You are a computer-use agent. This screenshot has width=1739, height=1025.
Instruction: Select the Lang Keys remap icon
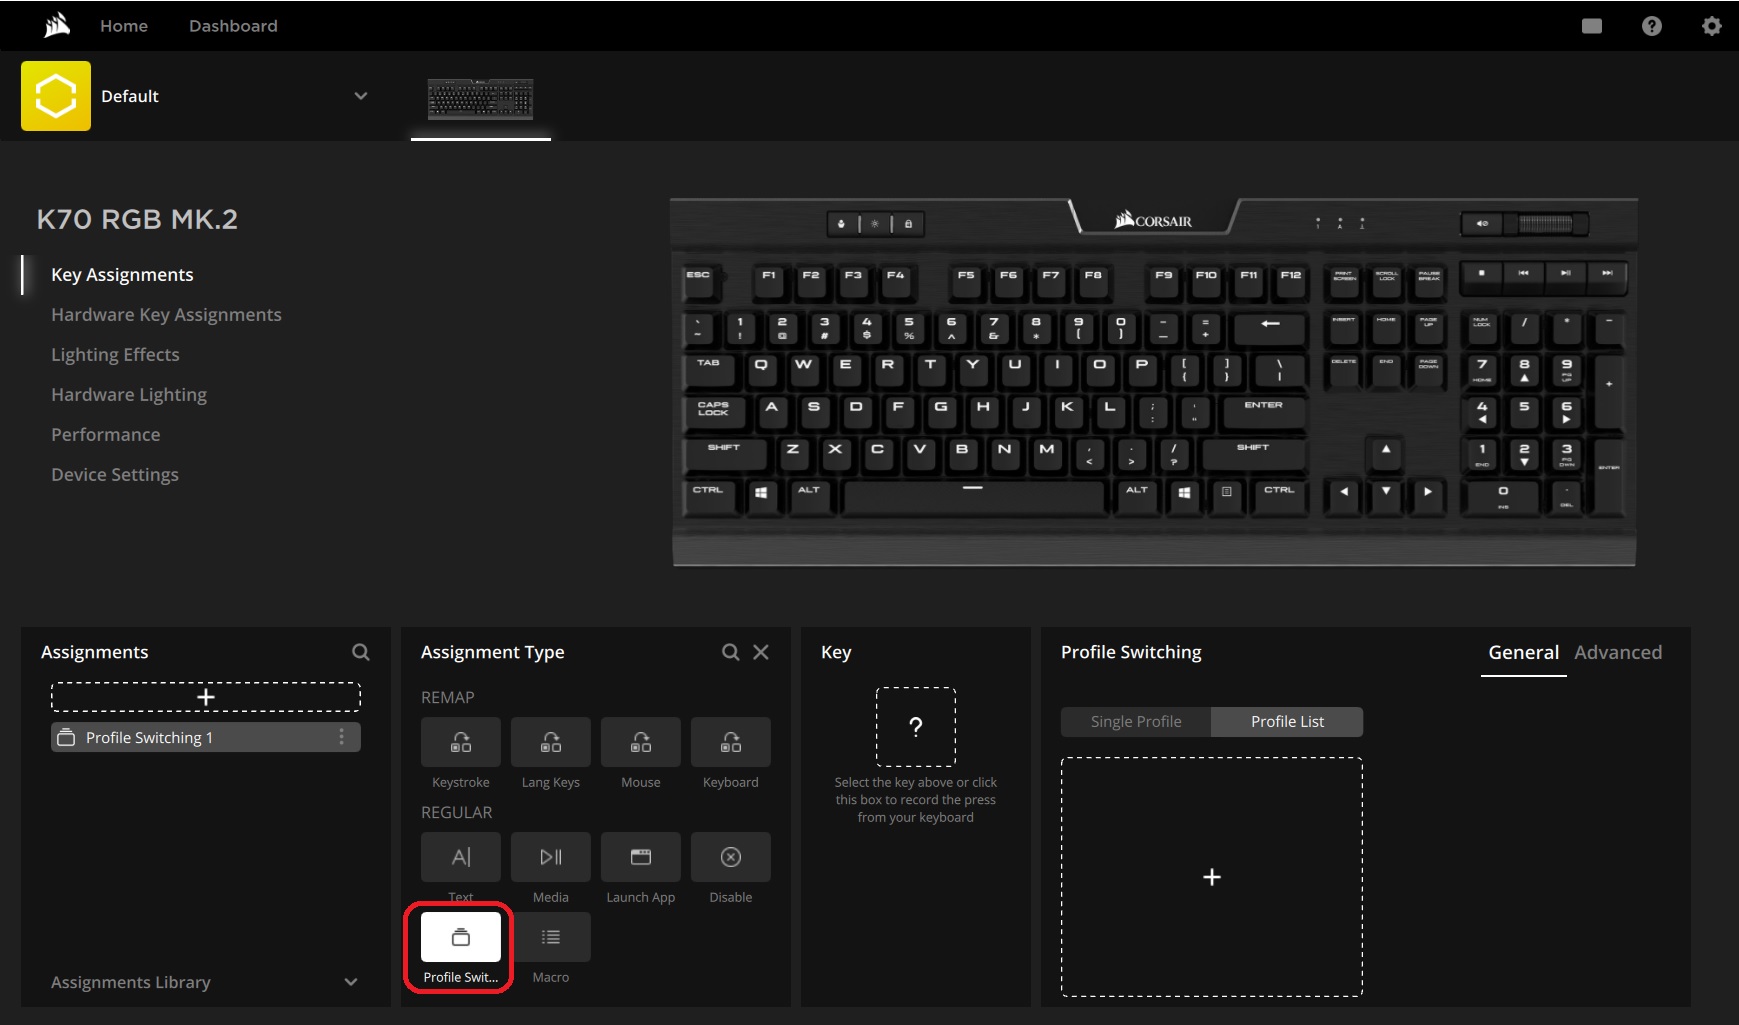click(550, 741)
